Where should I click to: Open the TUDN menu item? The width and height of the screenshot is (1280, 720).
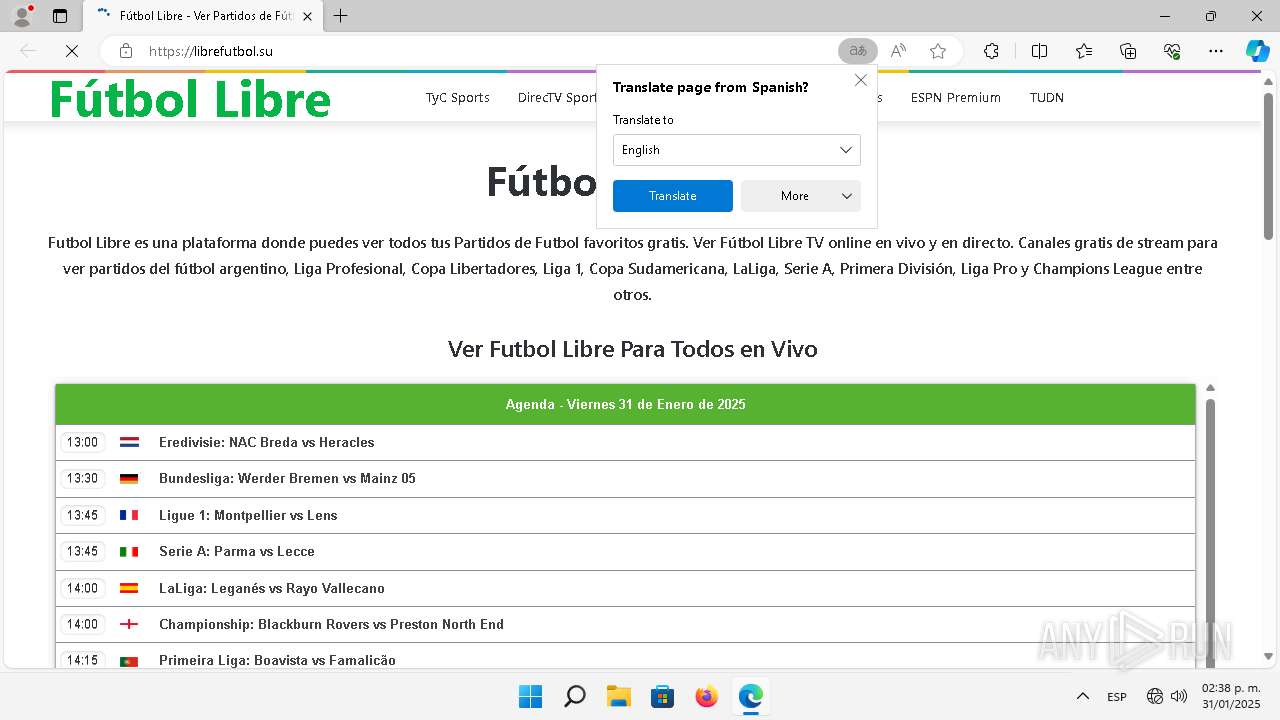click(x=1047, y=98)
